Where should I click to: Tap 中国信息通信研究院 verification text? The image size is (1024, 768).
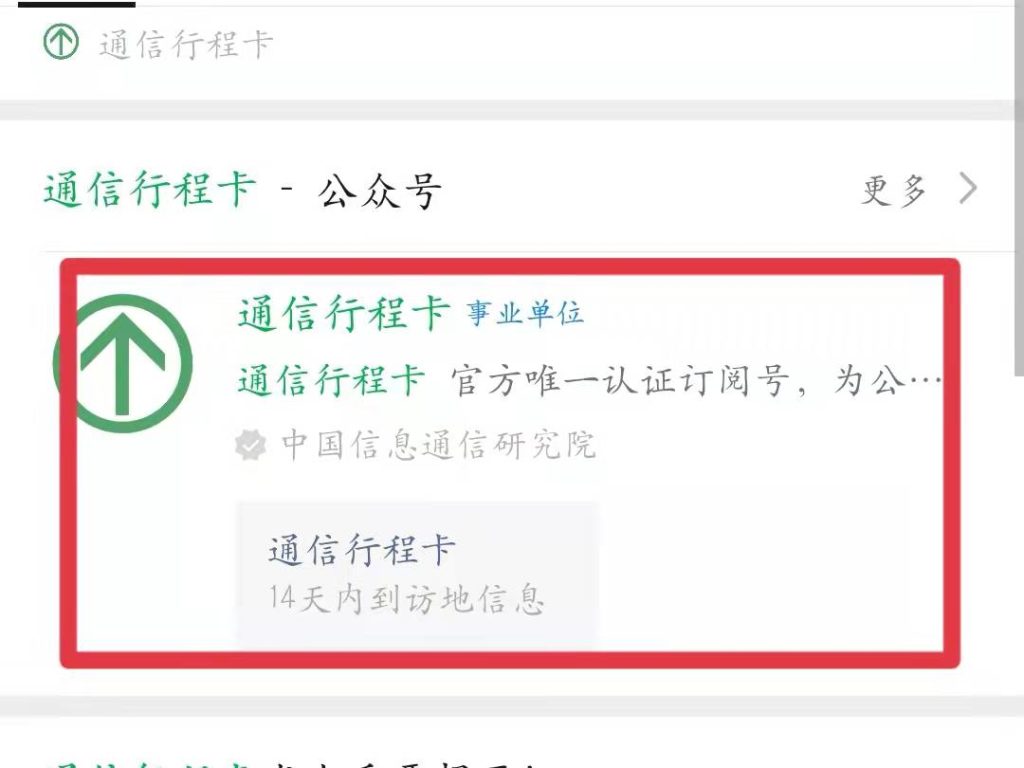438,445
